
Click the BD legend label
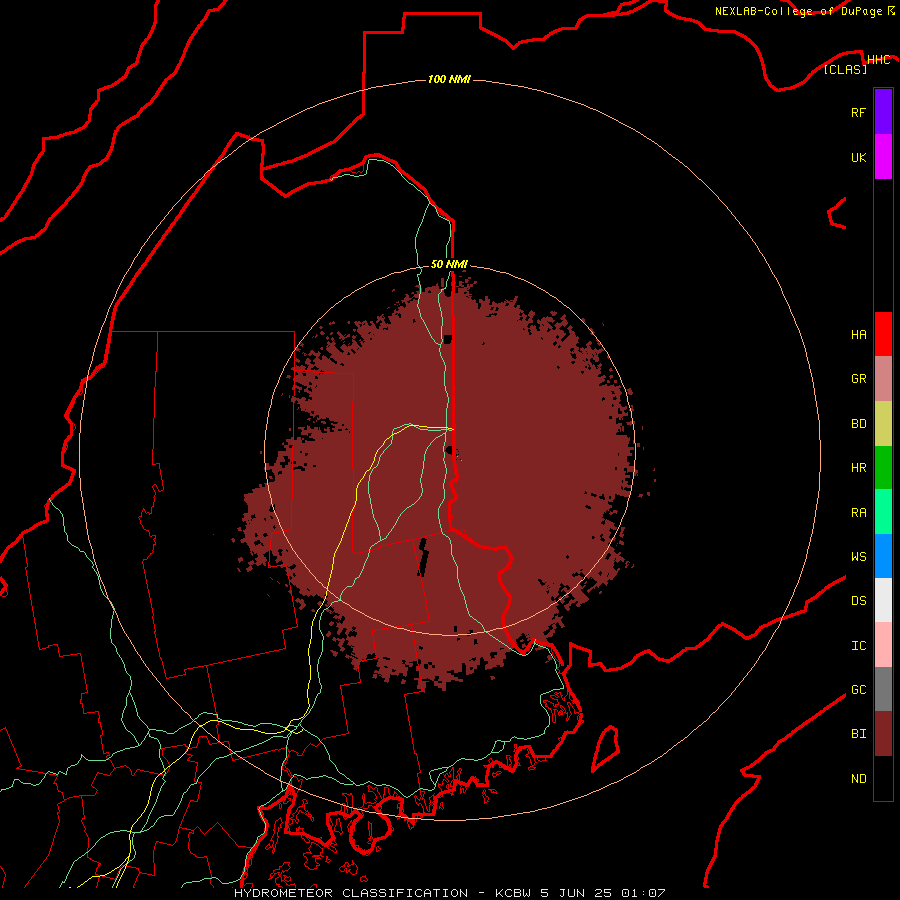858,424
